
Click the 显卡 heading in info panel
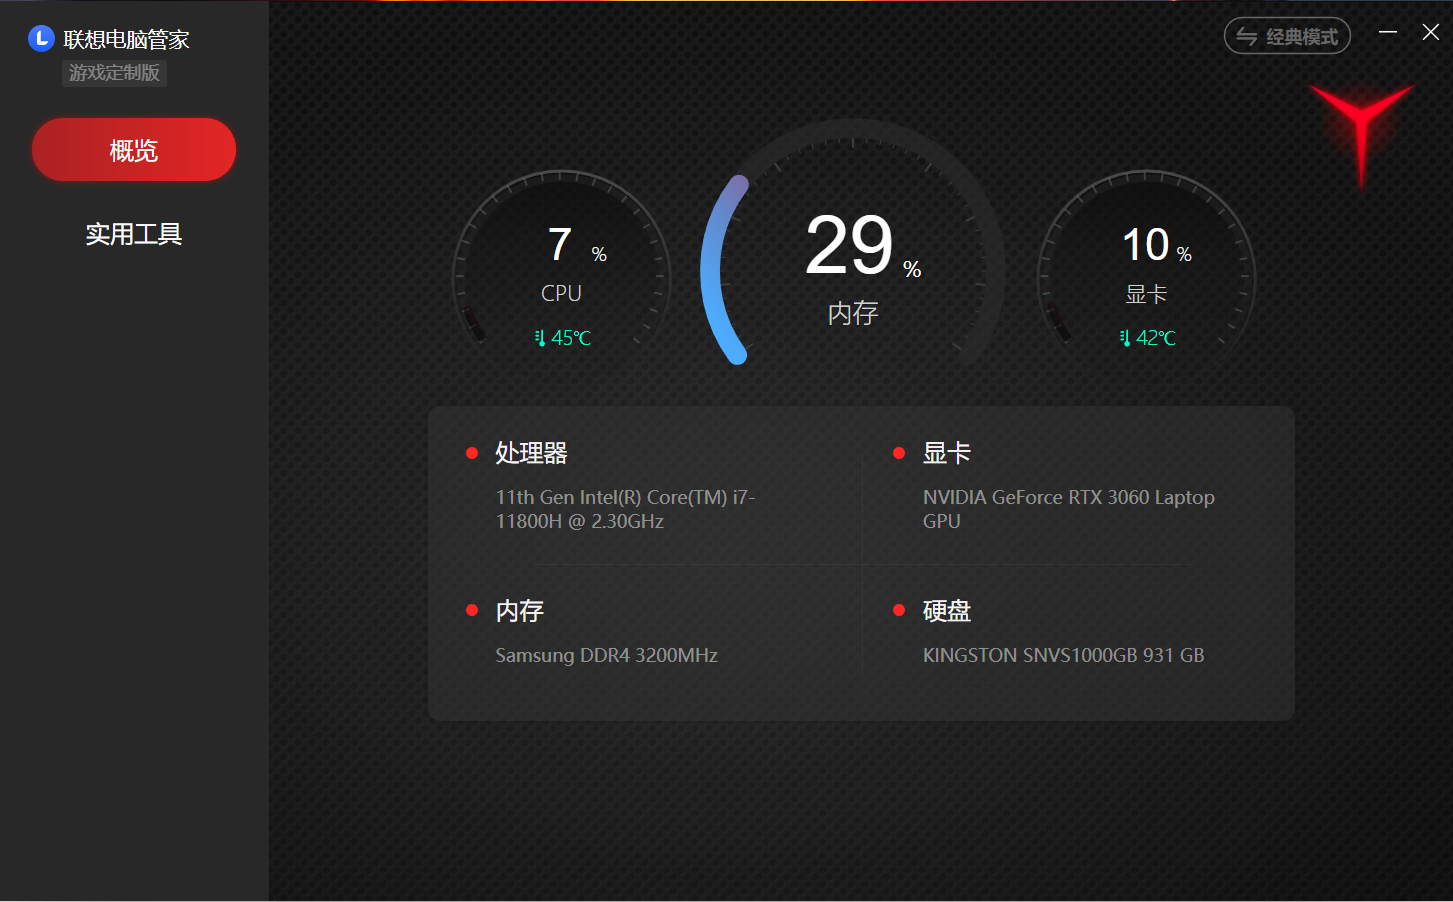click(946, 453)
